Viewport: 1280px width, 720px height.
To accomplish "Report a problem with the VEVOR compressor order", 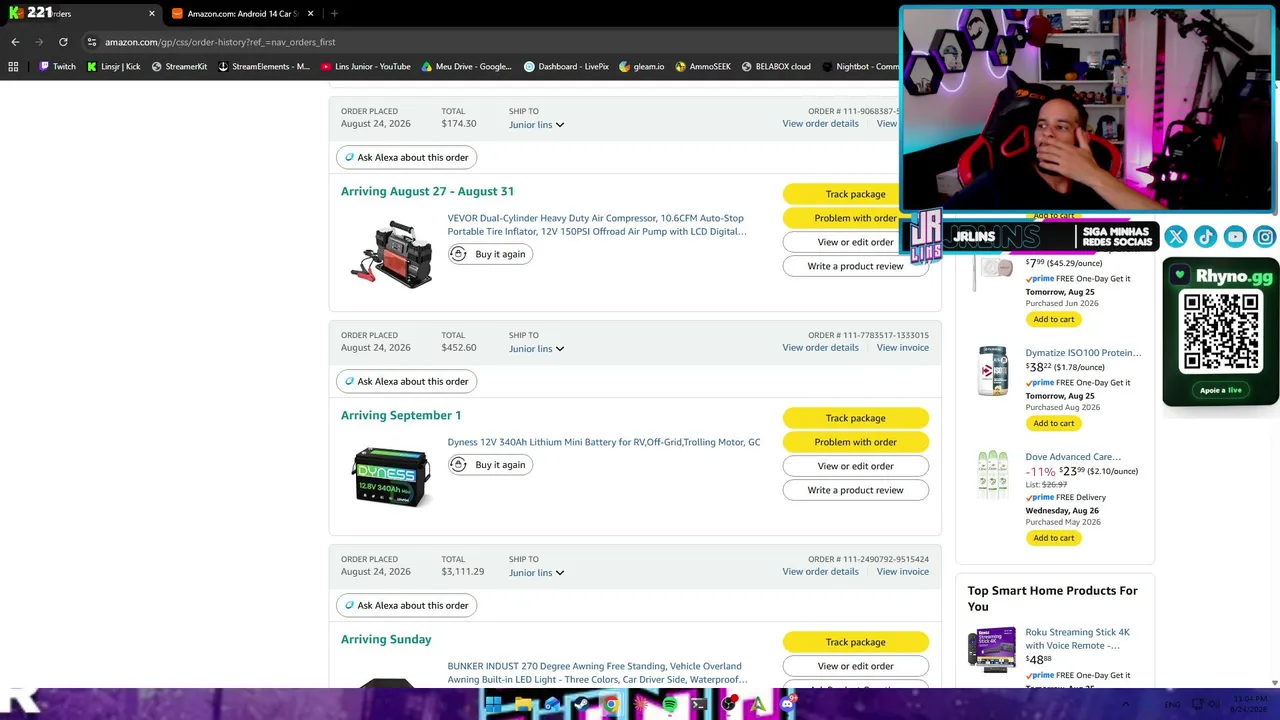I will coord(855,218).
